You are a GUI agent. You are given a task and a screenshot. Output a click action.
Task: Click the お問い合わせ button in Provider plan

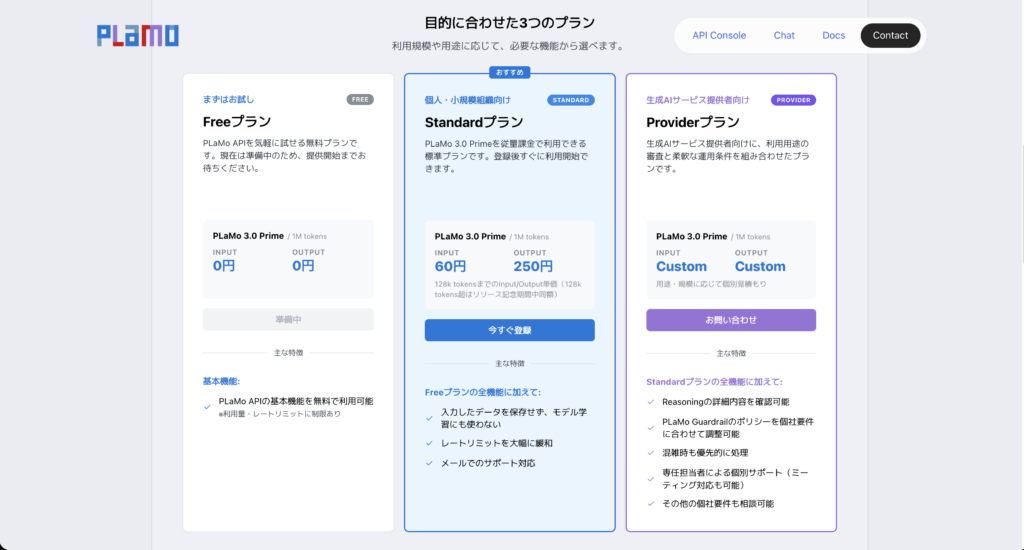point(731,320)
